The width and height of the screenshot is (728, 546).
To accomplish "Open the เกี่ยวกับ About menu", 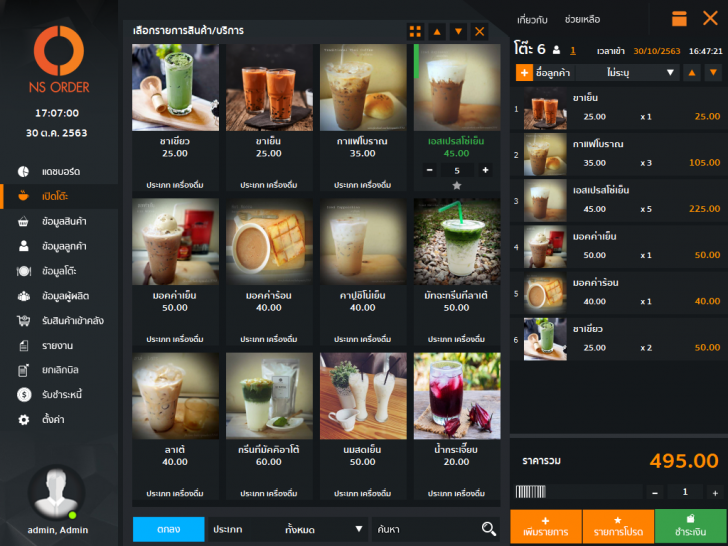I will tap(532, 20).
